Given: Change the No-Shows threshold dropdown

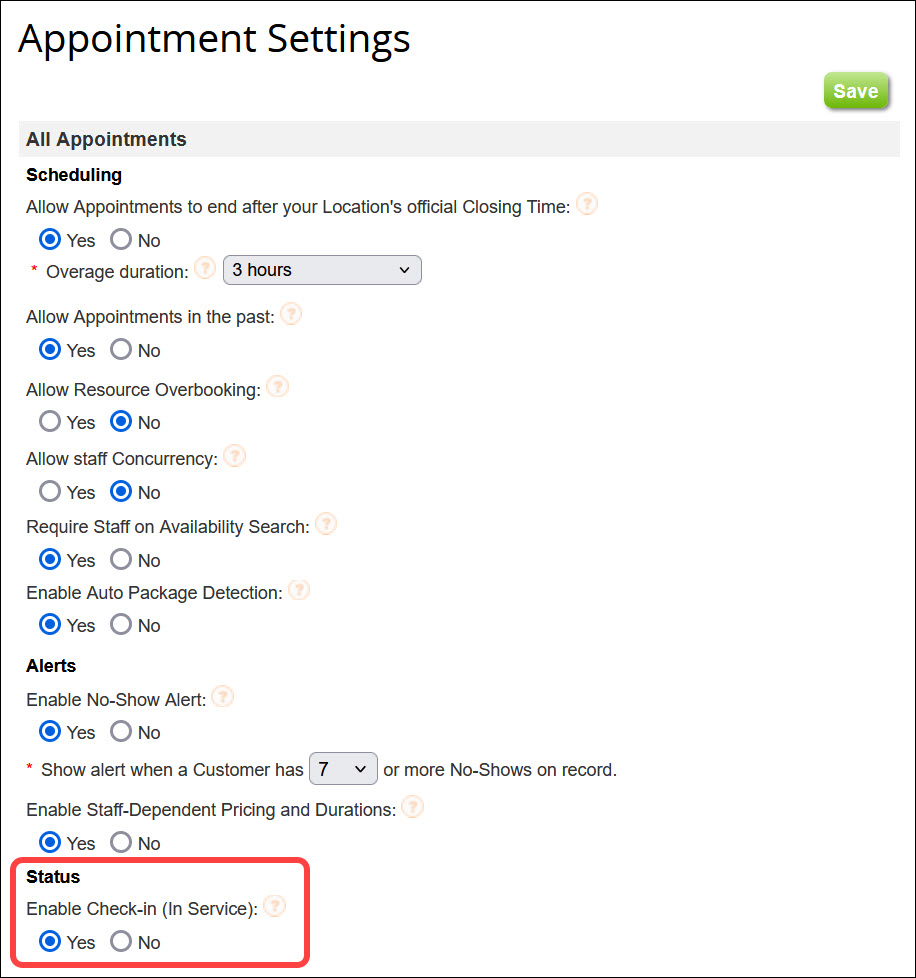Looking at the screenshot, I should click(343, 768).
